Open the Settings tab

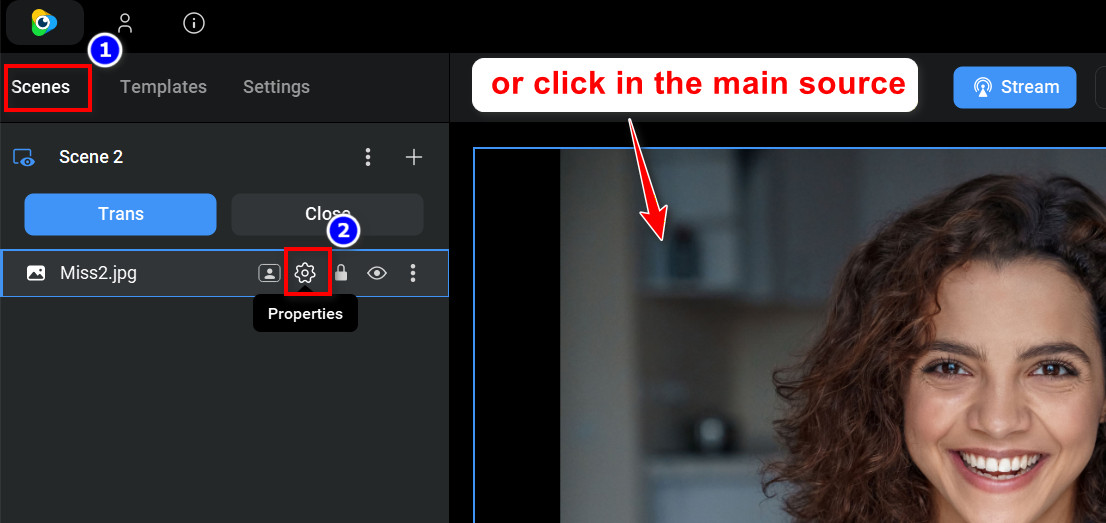pyautogui.click(x=276, y=87)
